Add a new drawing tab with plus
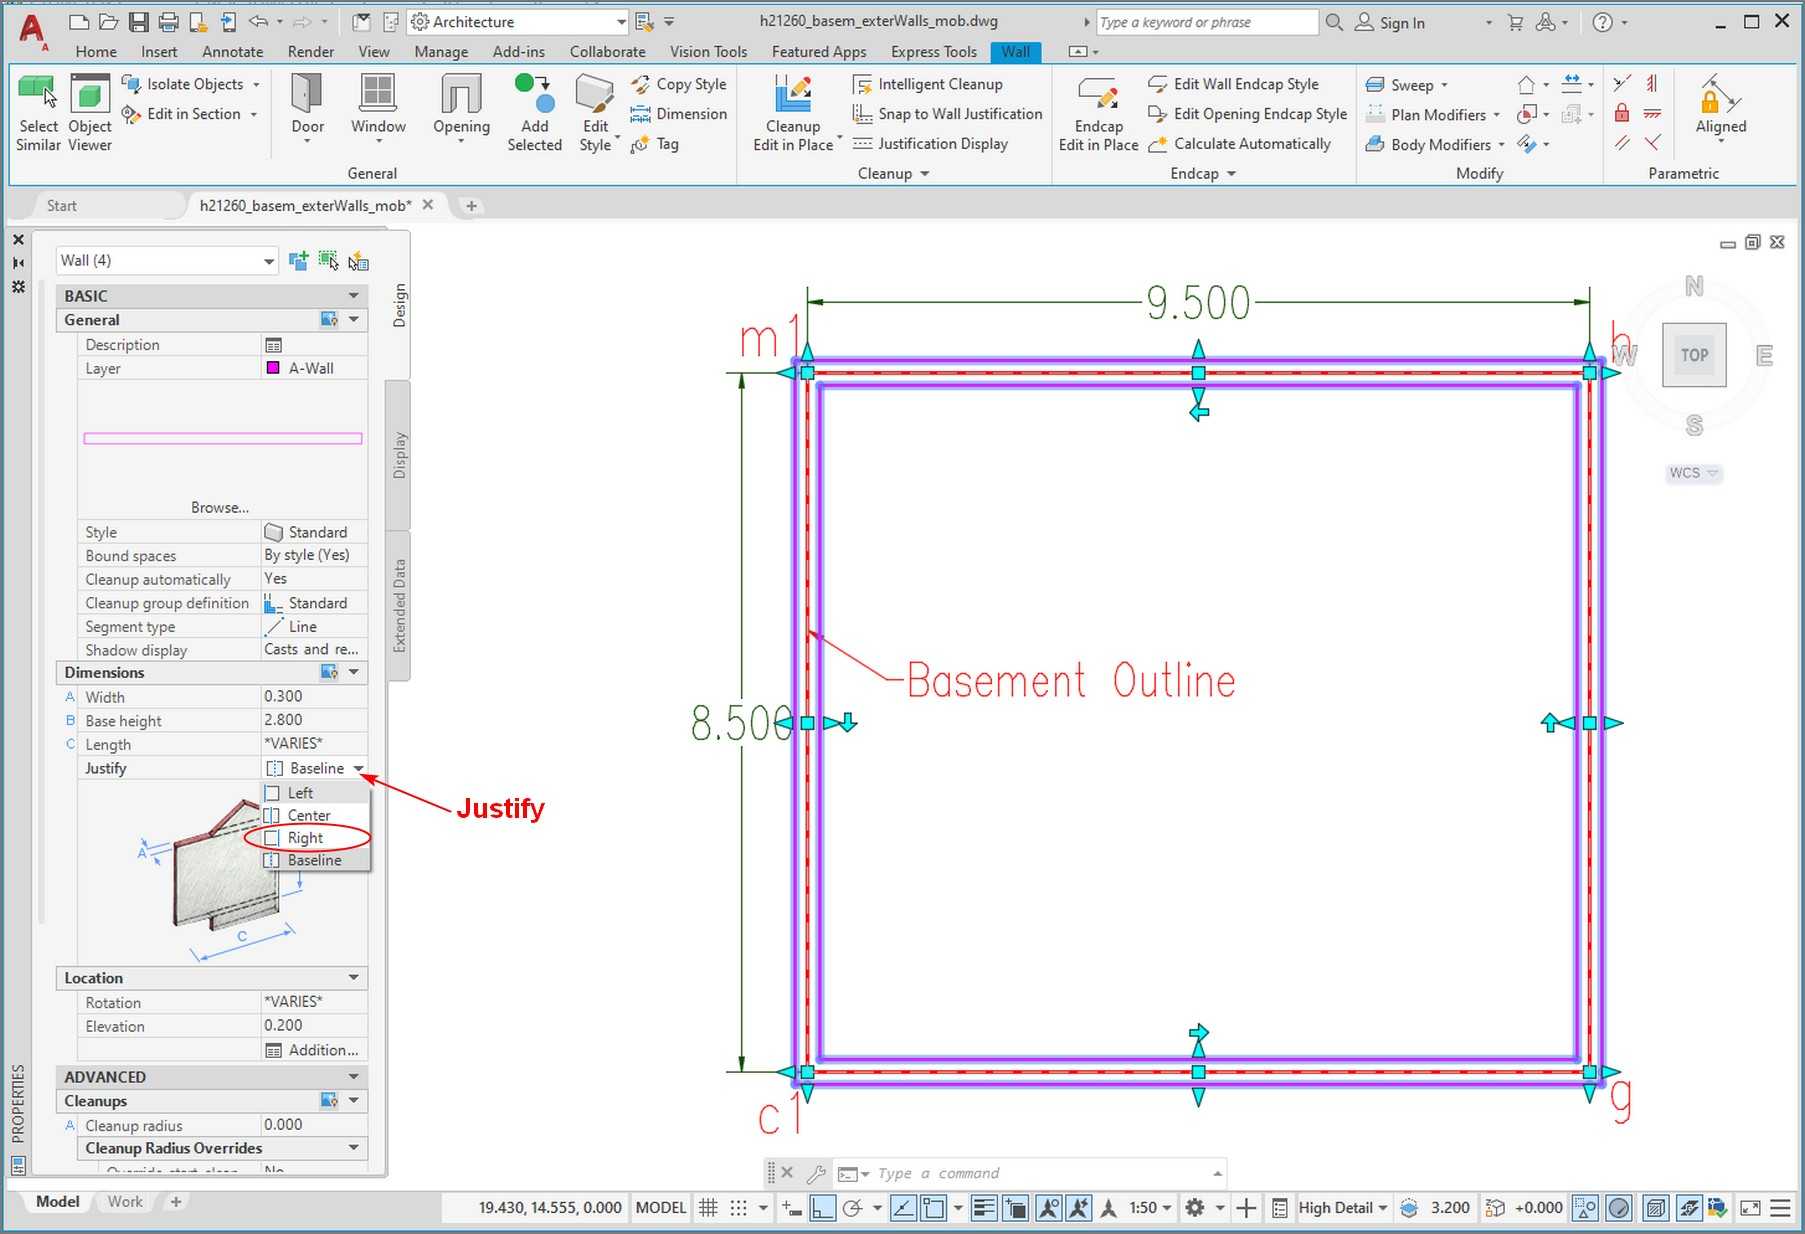Image resolution: width=1805 pixels, height=1234 pixels. point(471,206)
